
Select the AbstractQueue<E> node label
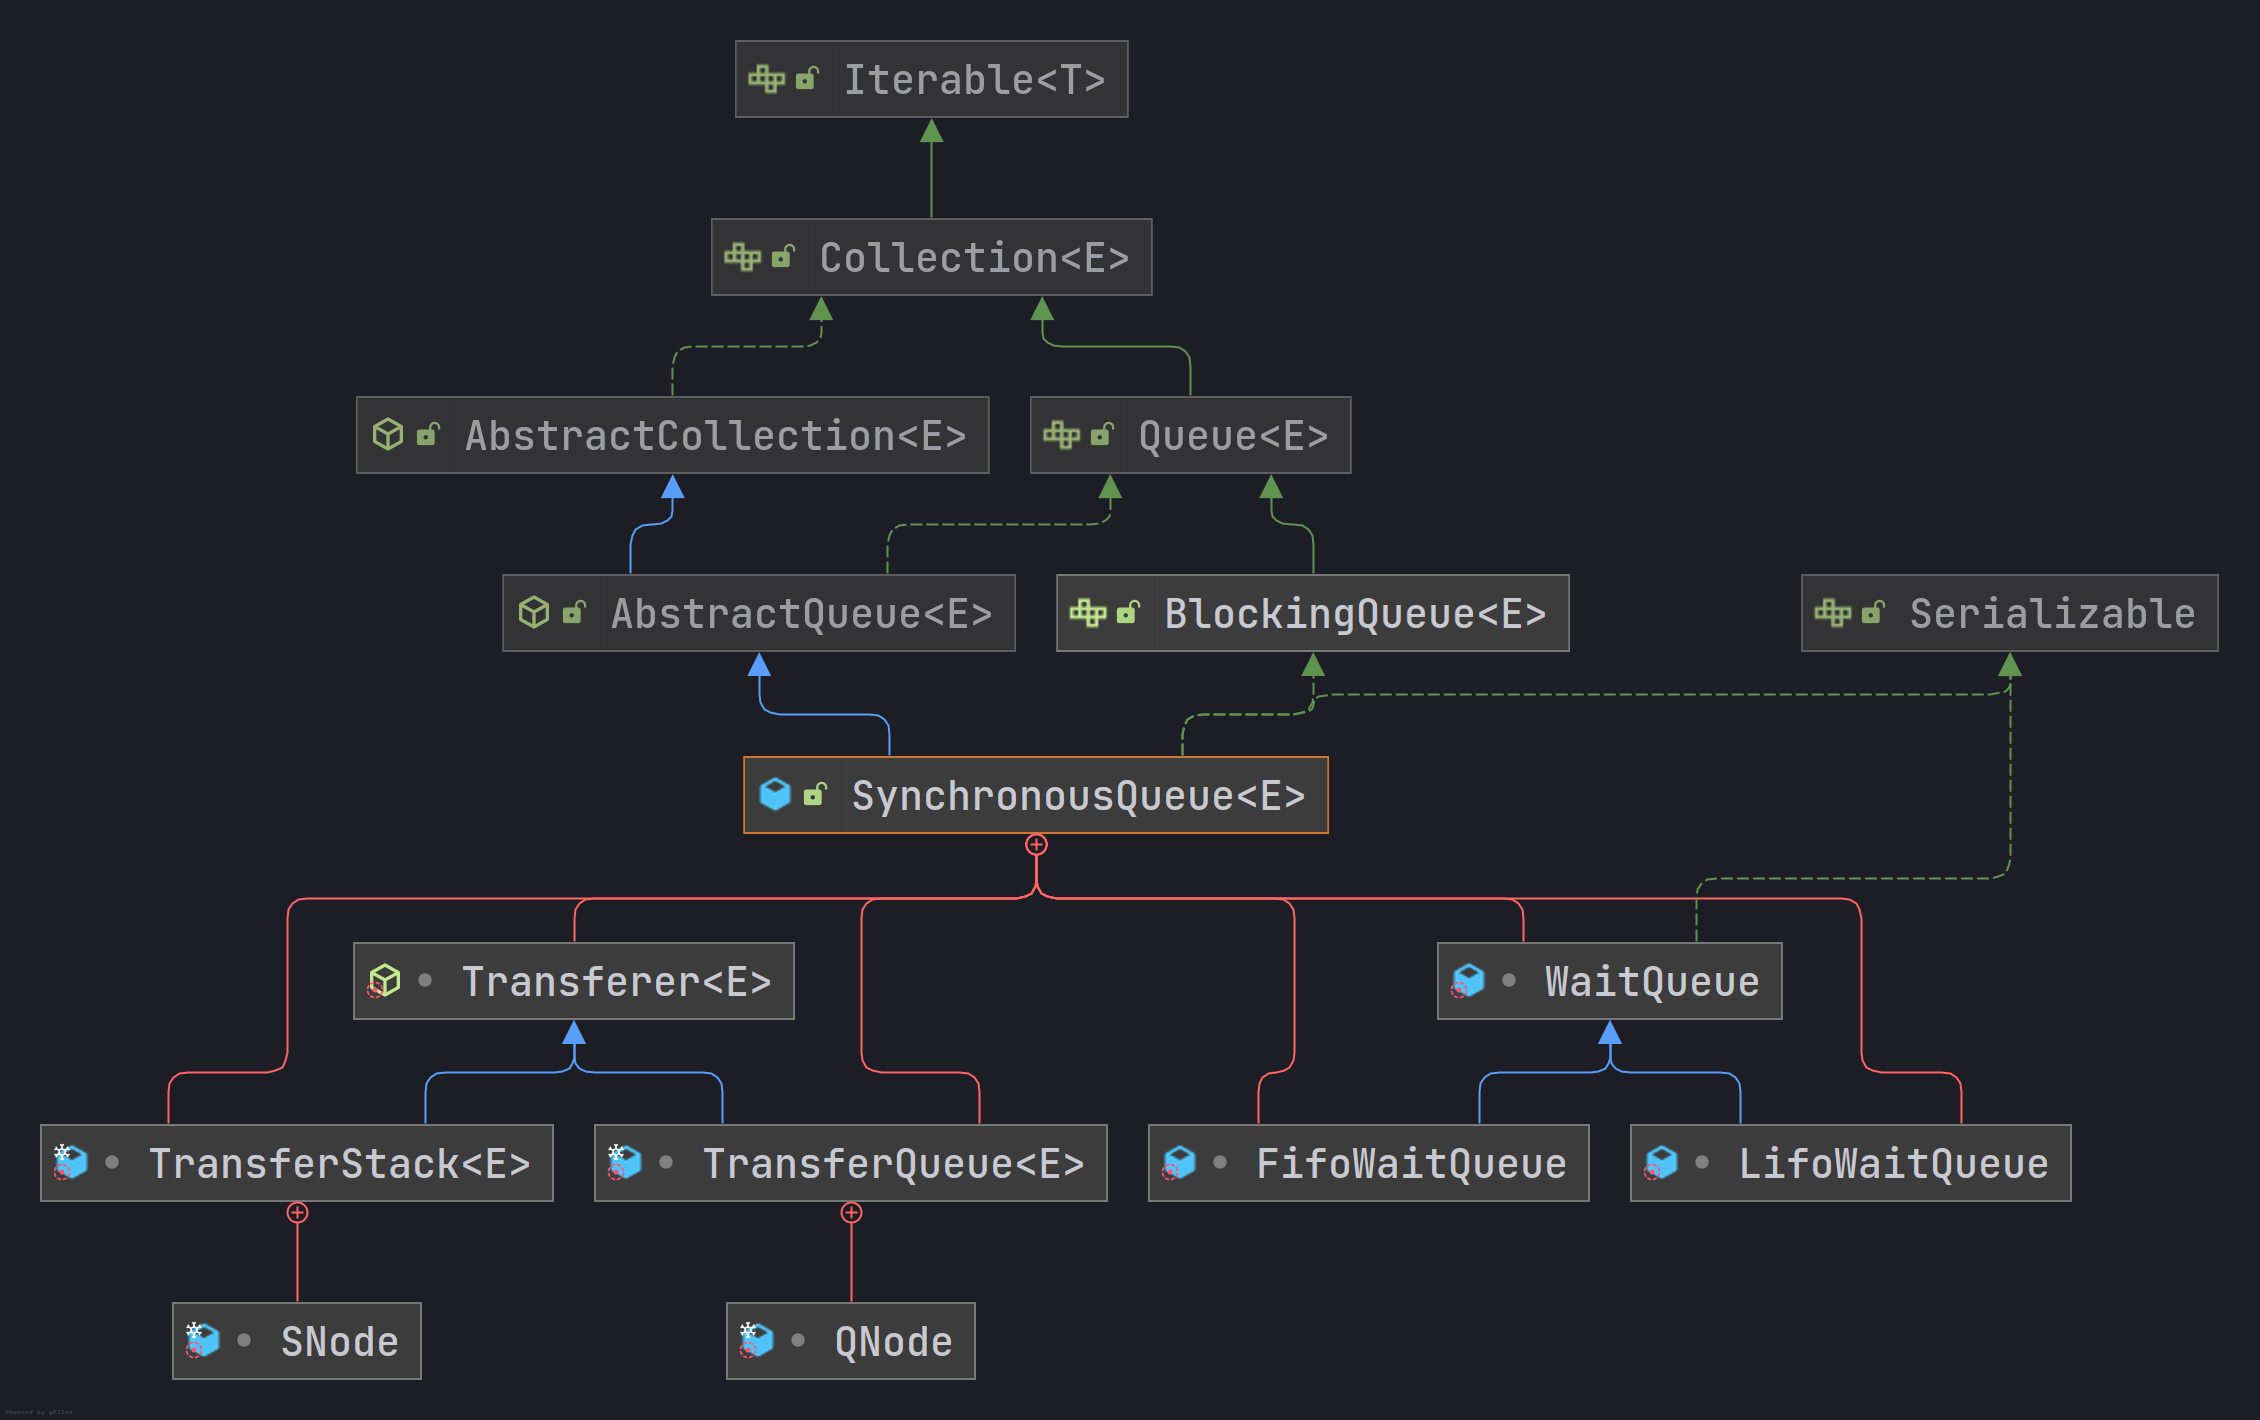coord(801,614)
